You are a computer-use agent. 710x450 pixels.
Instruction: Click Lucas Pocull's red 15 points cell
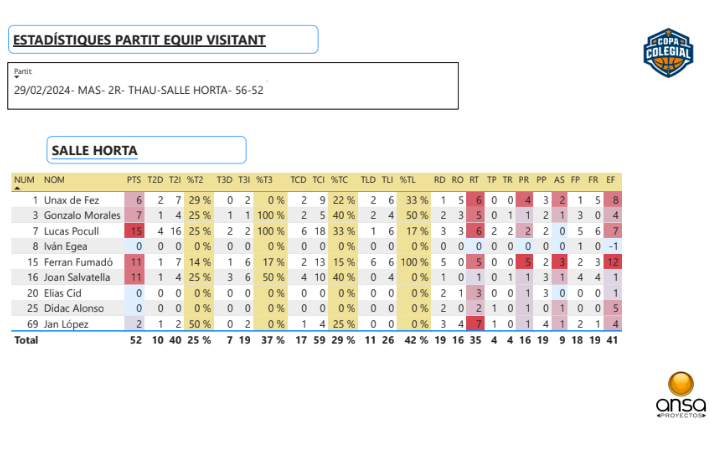pos(135,231)
